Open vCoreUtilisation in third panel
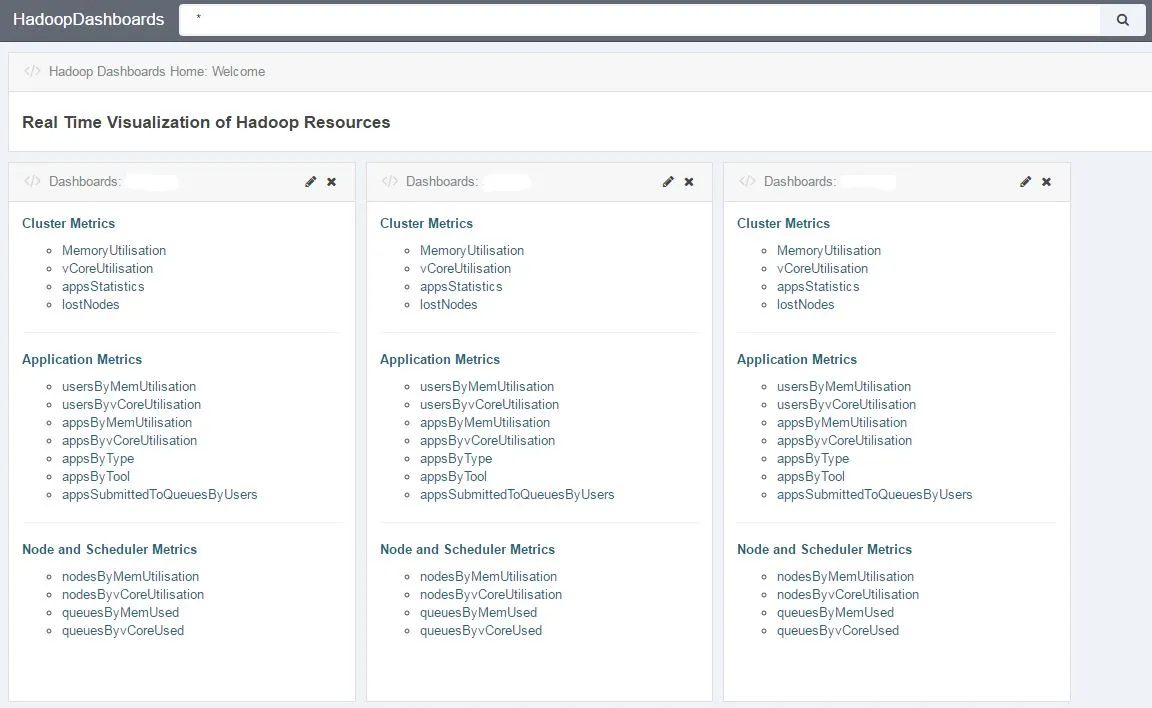The width and height of the screenshot is (1152, 708). [x=822, y=269]
